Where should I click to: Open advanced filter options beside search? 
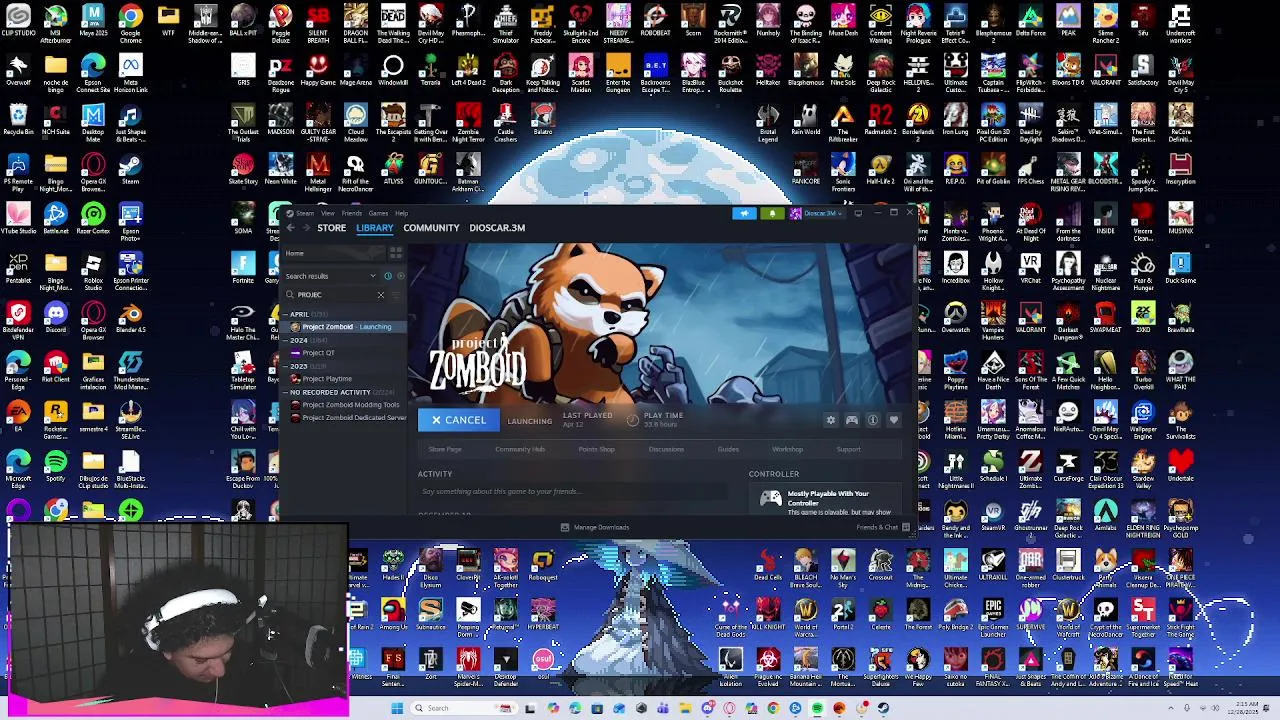(x=396, y=294)
